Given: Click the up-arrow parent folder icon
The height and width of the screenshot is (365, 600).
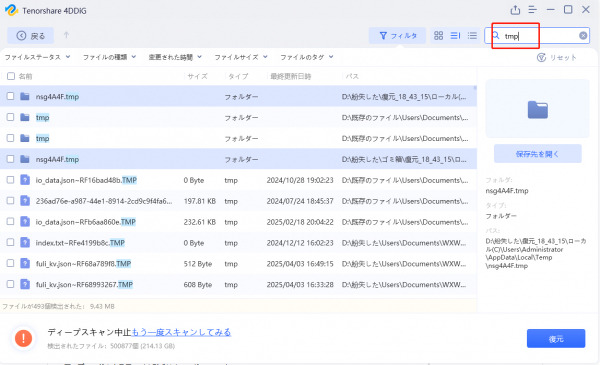Looking at the screenshot, I should coord(66,35).
